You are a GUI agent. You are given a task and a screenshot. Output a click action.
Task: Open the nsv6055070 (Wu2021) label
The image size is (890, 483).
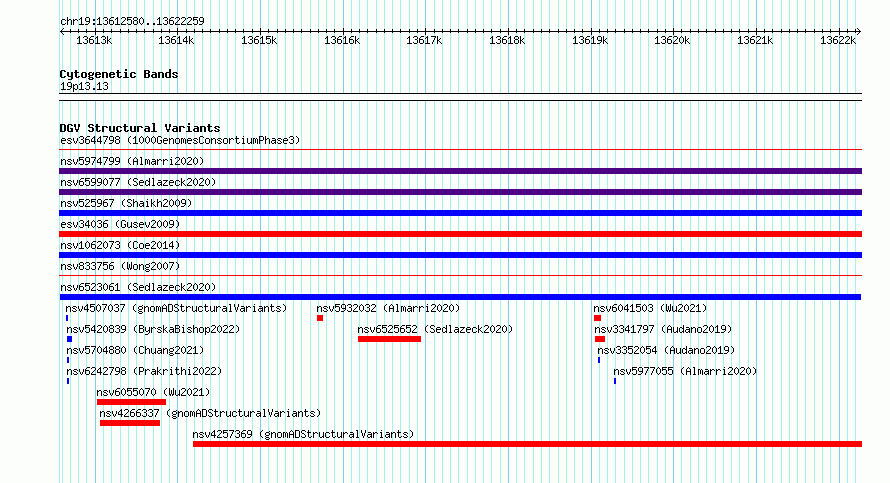coord(153,392)
